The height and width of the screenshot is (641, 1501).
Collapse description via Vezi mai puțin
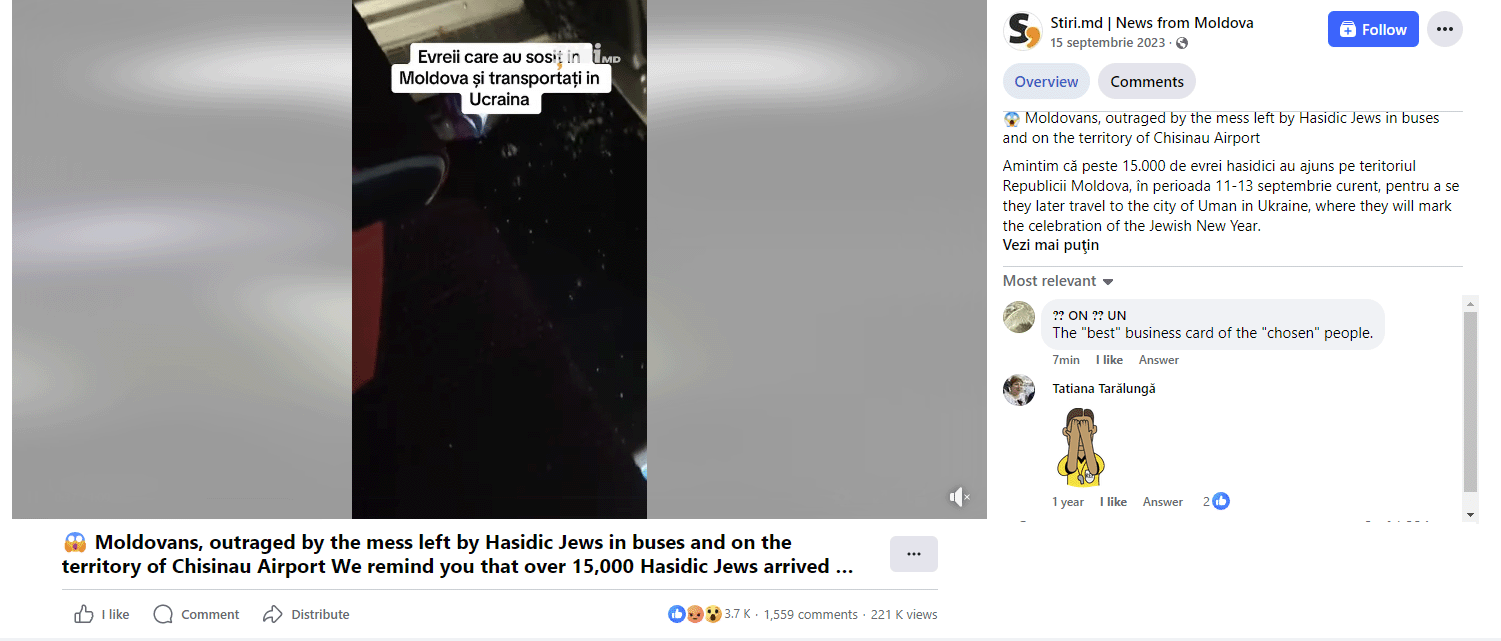[x=1051, y=245]
